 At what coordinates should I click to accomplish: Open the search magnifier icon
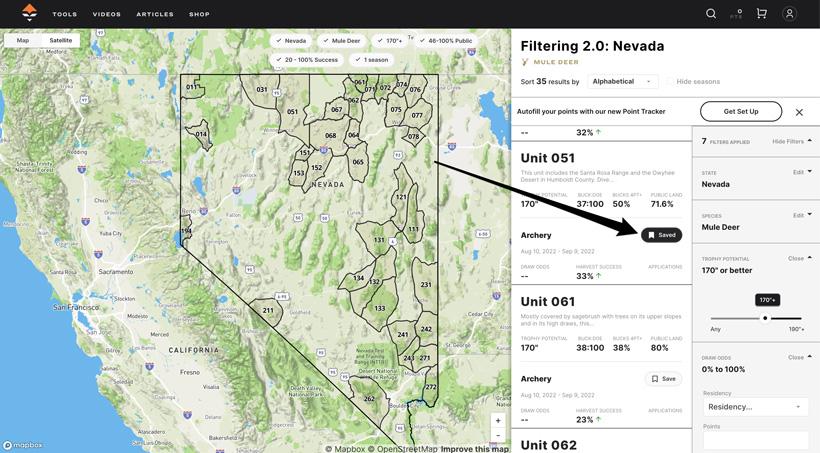[711, 14]
